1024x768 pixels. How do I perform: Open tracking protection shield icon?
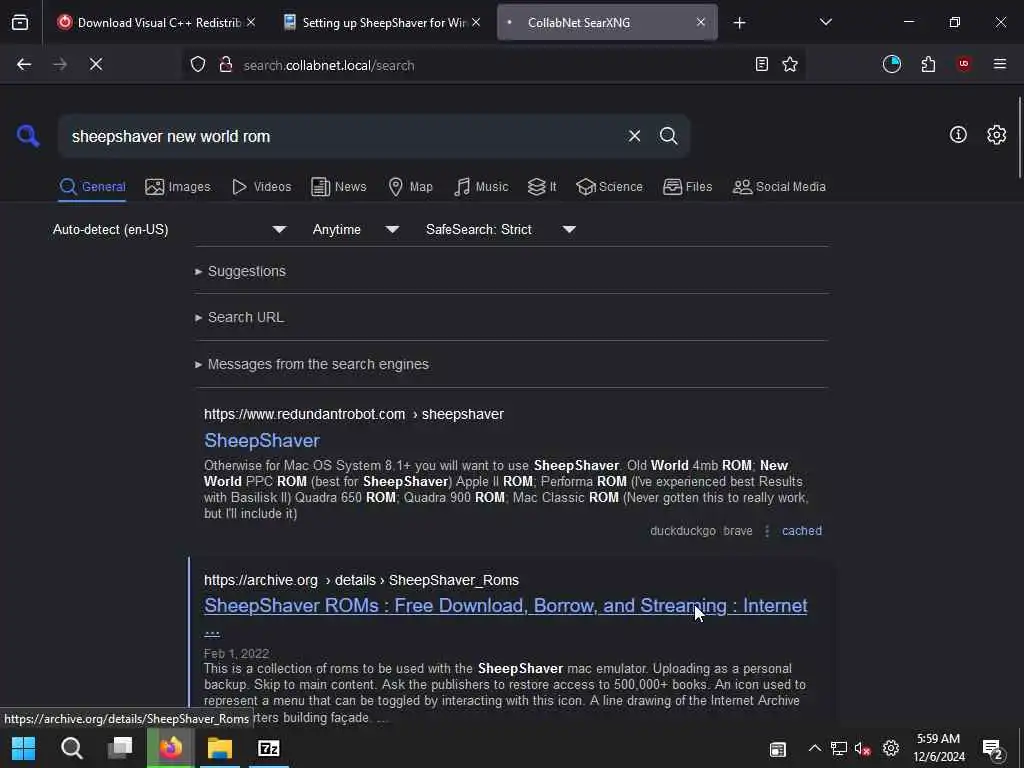[x=198, y=64]
